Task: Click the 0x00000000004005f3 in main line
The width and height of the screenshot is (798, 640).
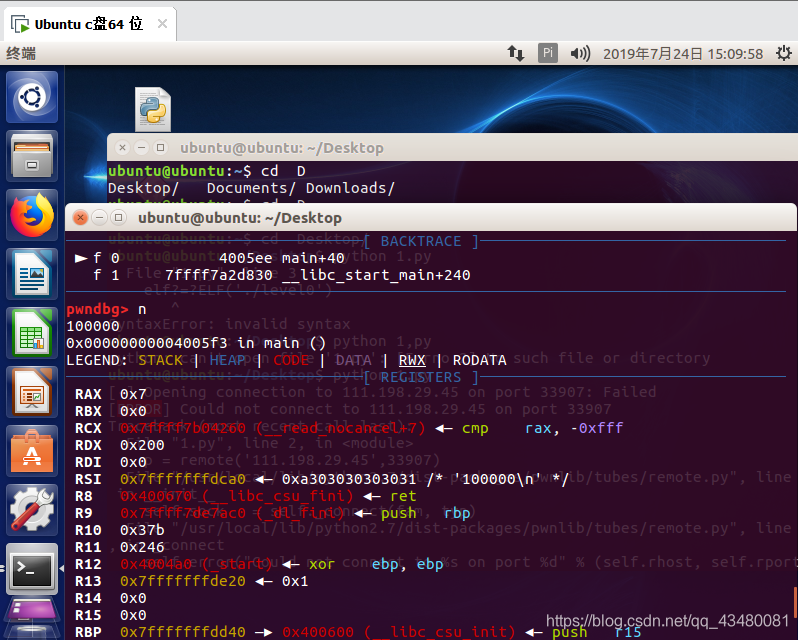Action: pos(196,343)
